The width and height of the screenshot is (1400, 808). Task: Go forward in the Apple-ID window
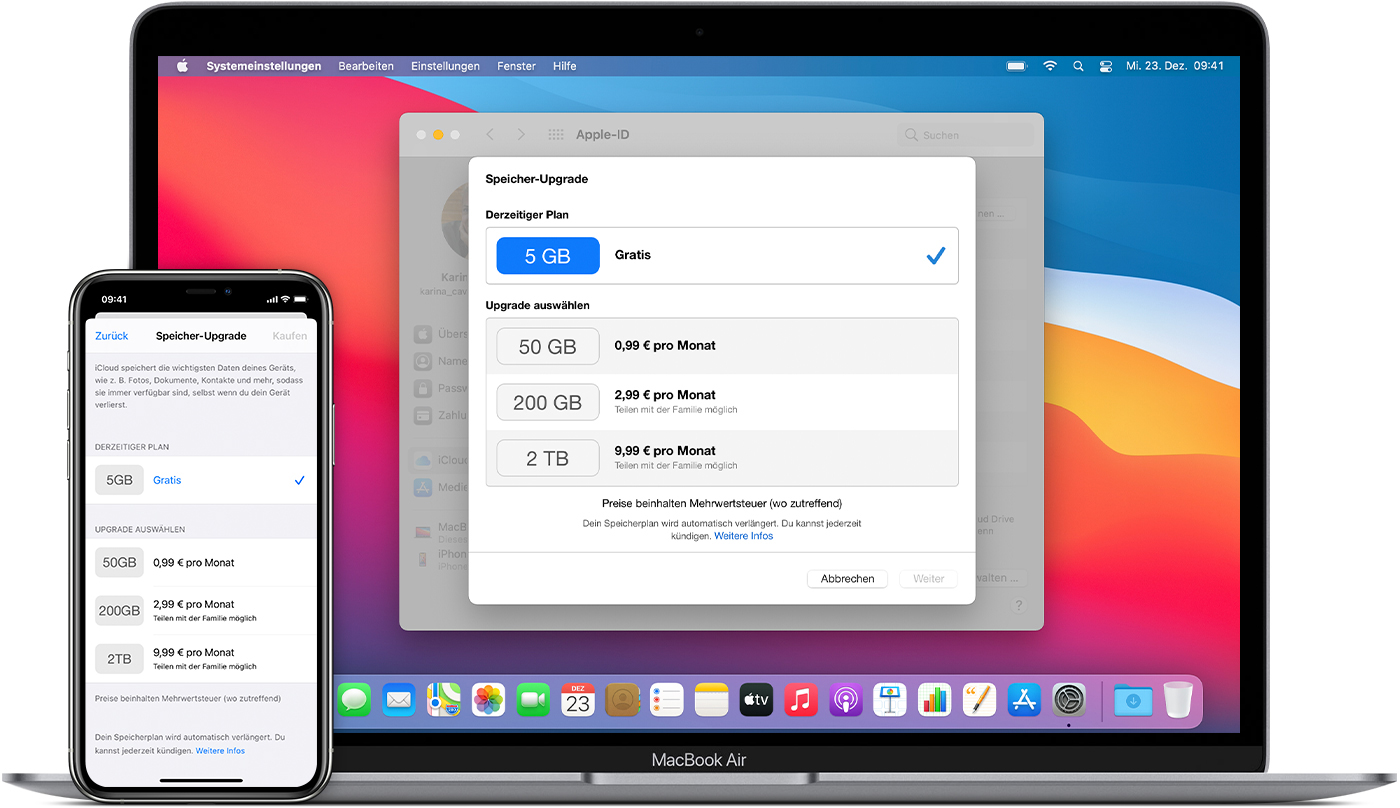[520, 135]
